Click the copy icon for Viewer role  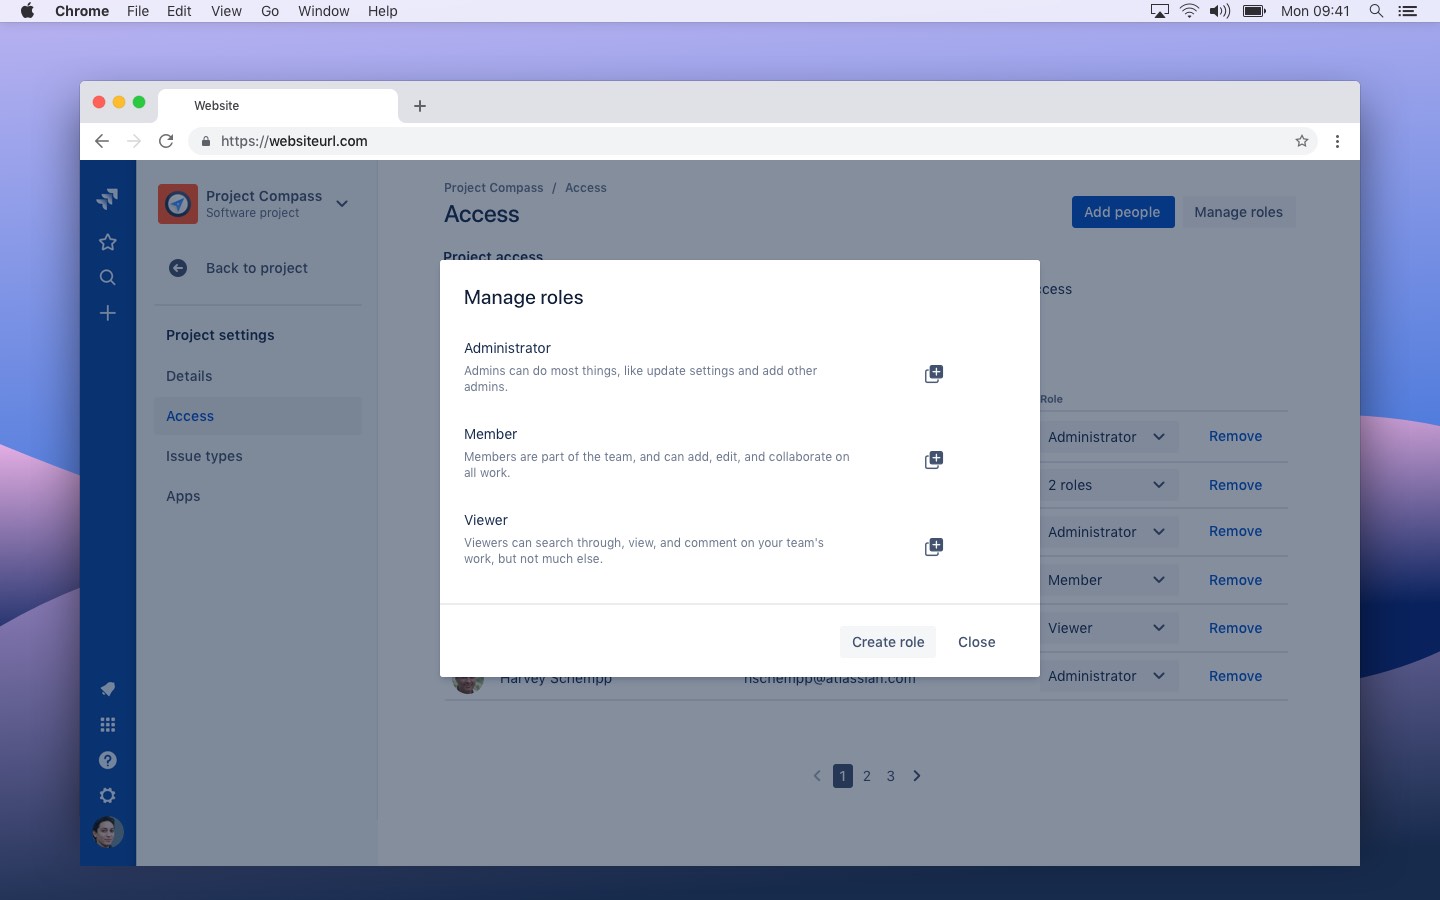point(933,547)
